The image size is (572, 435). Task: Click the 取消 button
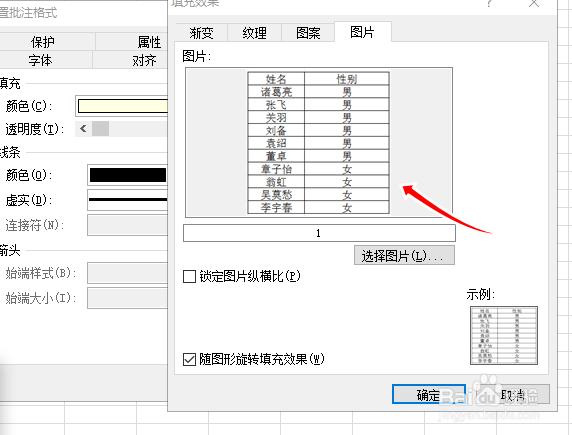coord(512,394)
